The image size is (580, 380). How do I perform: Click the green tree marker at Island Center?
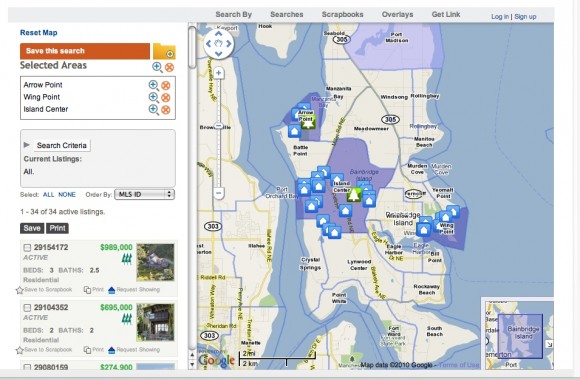(x=354, y=194)
